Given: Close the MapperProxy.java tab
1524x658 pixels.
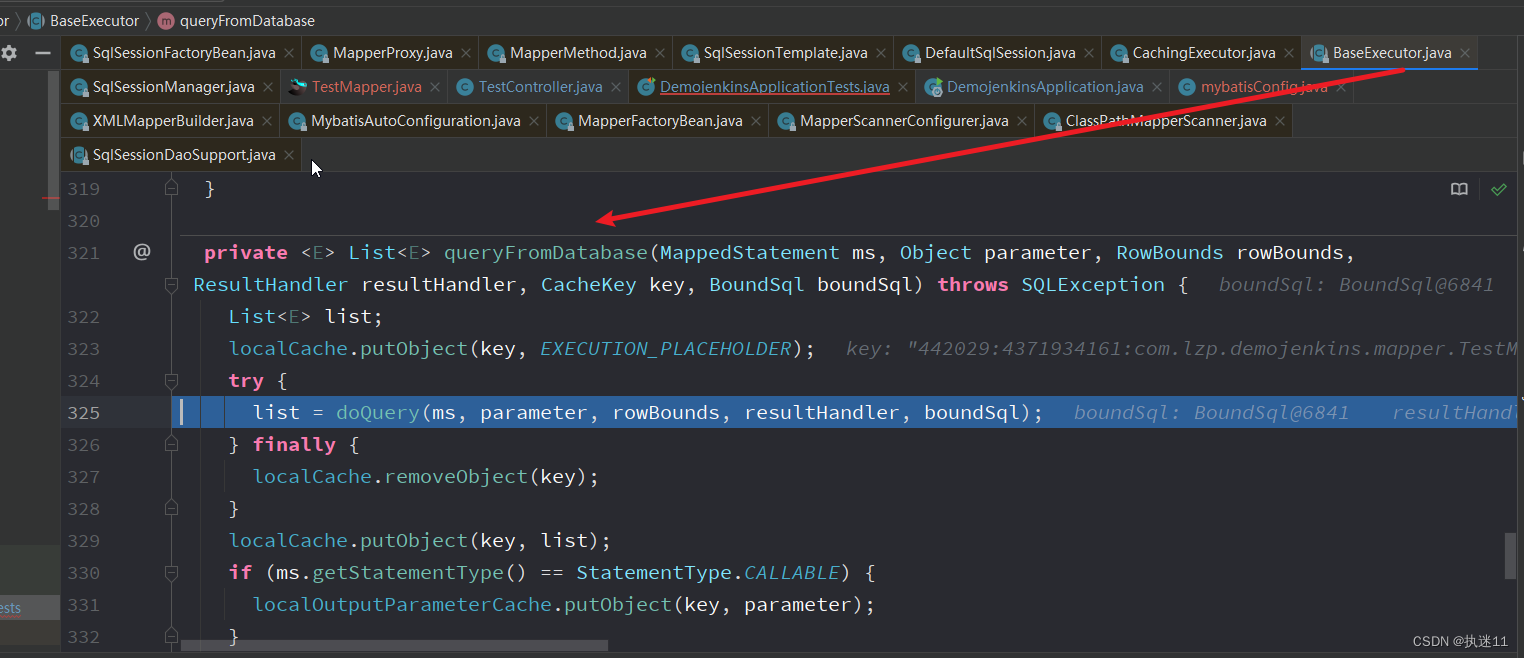Looking at the screenshot, I should 466,53.
